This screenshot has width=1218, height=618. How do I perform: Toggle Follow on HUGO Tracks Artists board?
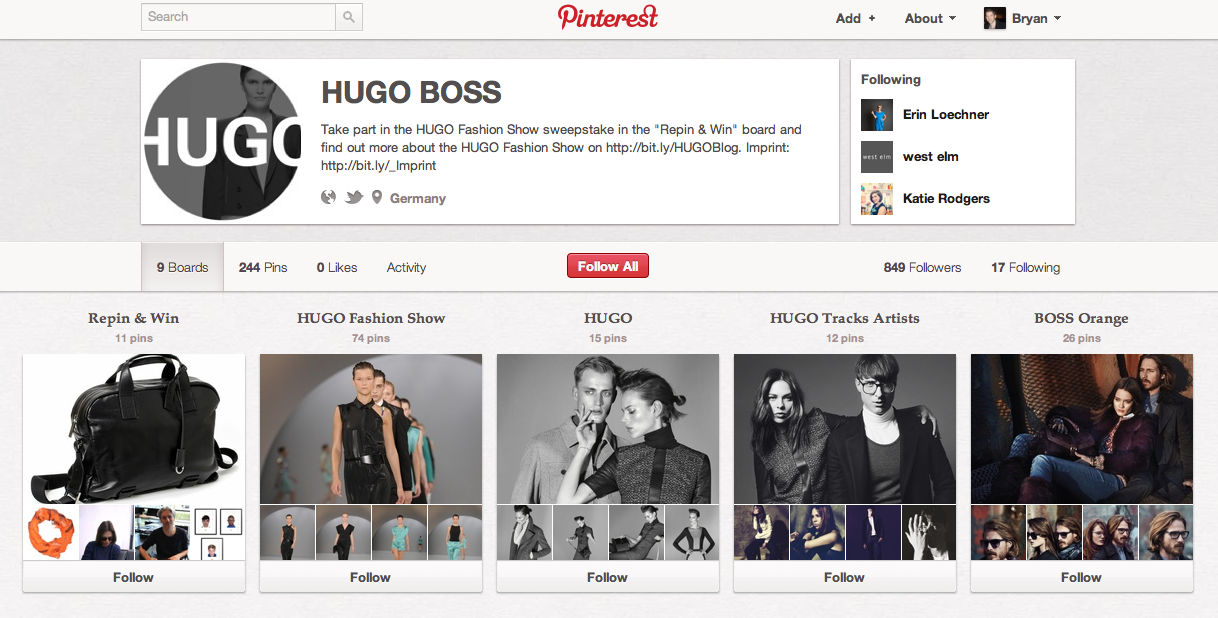(x=844, y=577)
